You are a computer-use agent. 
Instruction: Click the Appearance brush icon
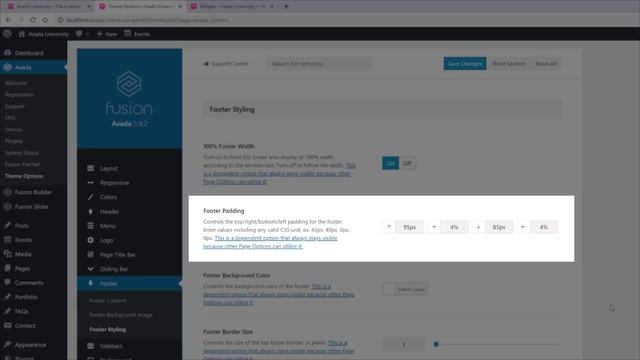7,344
